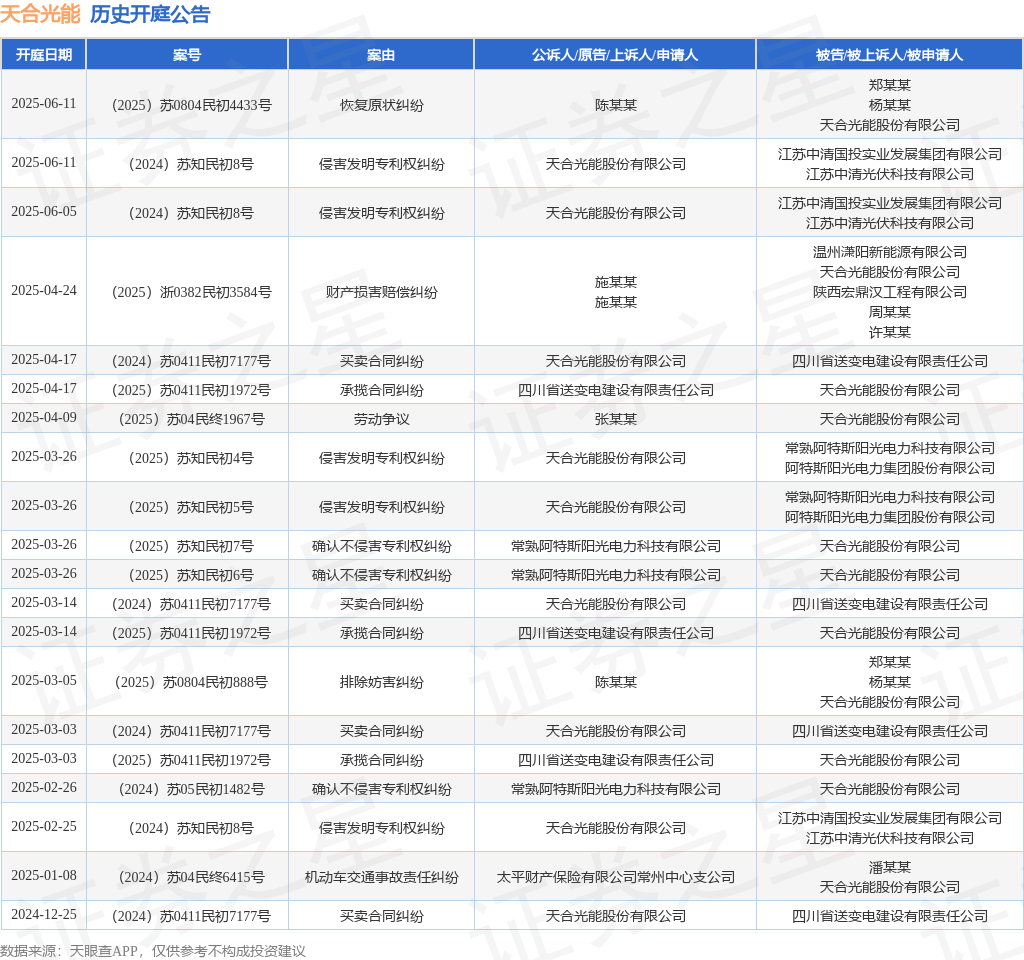
Task: Click case number (2024)苏05民初1482号
Action: pos(191,790)
